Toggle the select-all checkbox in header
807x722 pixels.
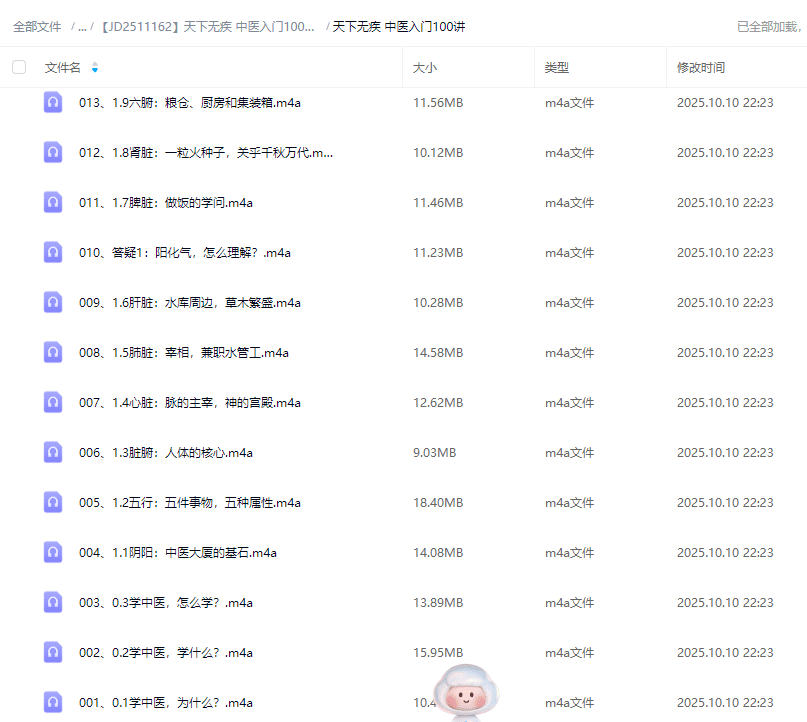19,67
